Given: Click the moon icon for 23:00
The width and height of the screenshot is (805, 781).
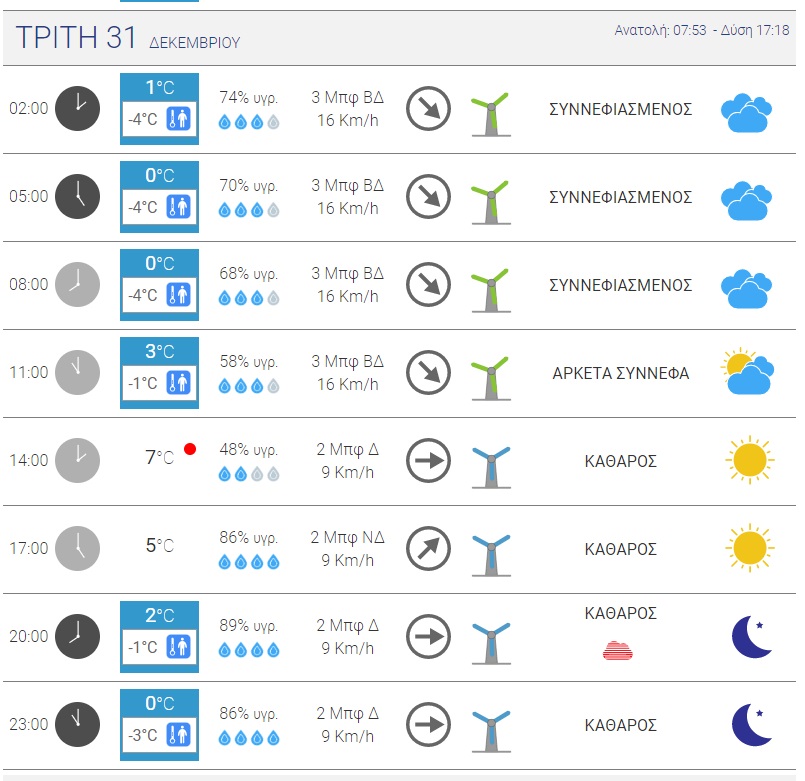Looking at the screenshot, I should point(751,725).
